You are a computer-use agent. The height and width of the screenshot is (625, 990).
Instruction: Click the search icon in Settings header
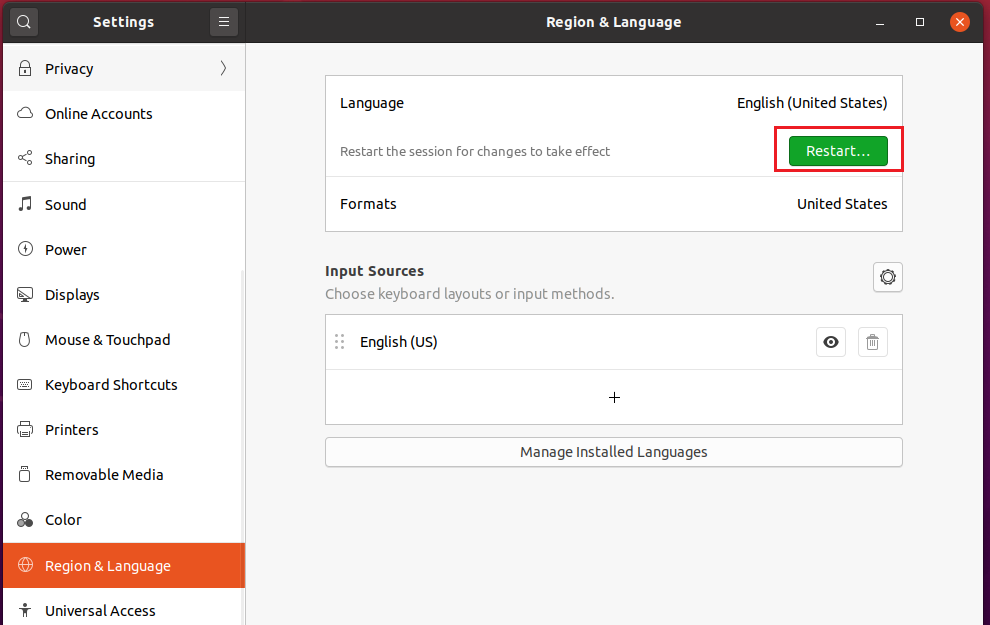pos(24,22)
